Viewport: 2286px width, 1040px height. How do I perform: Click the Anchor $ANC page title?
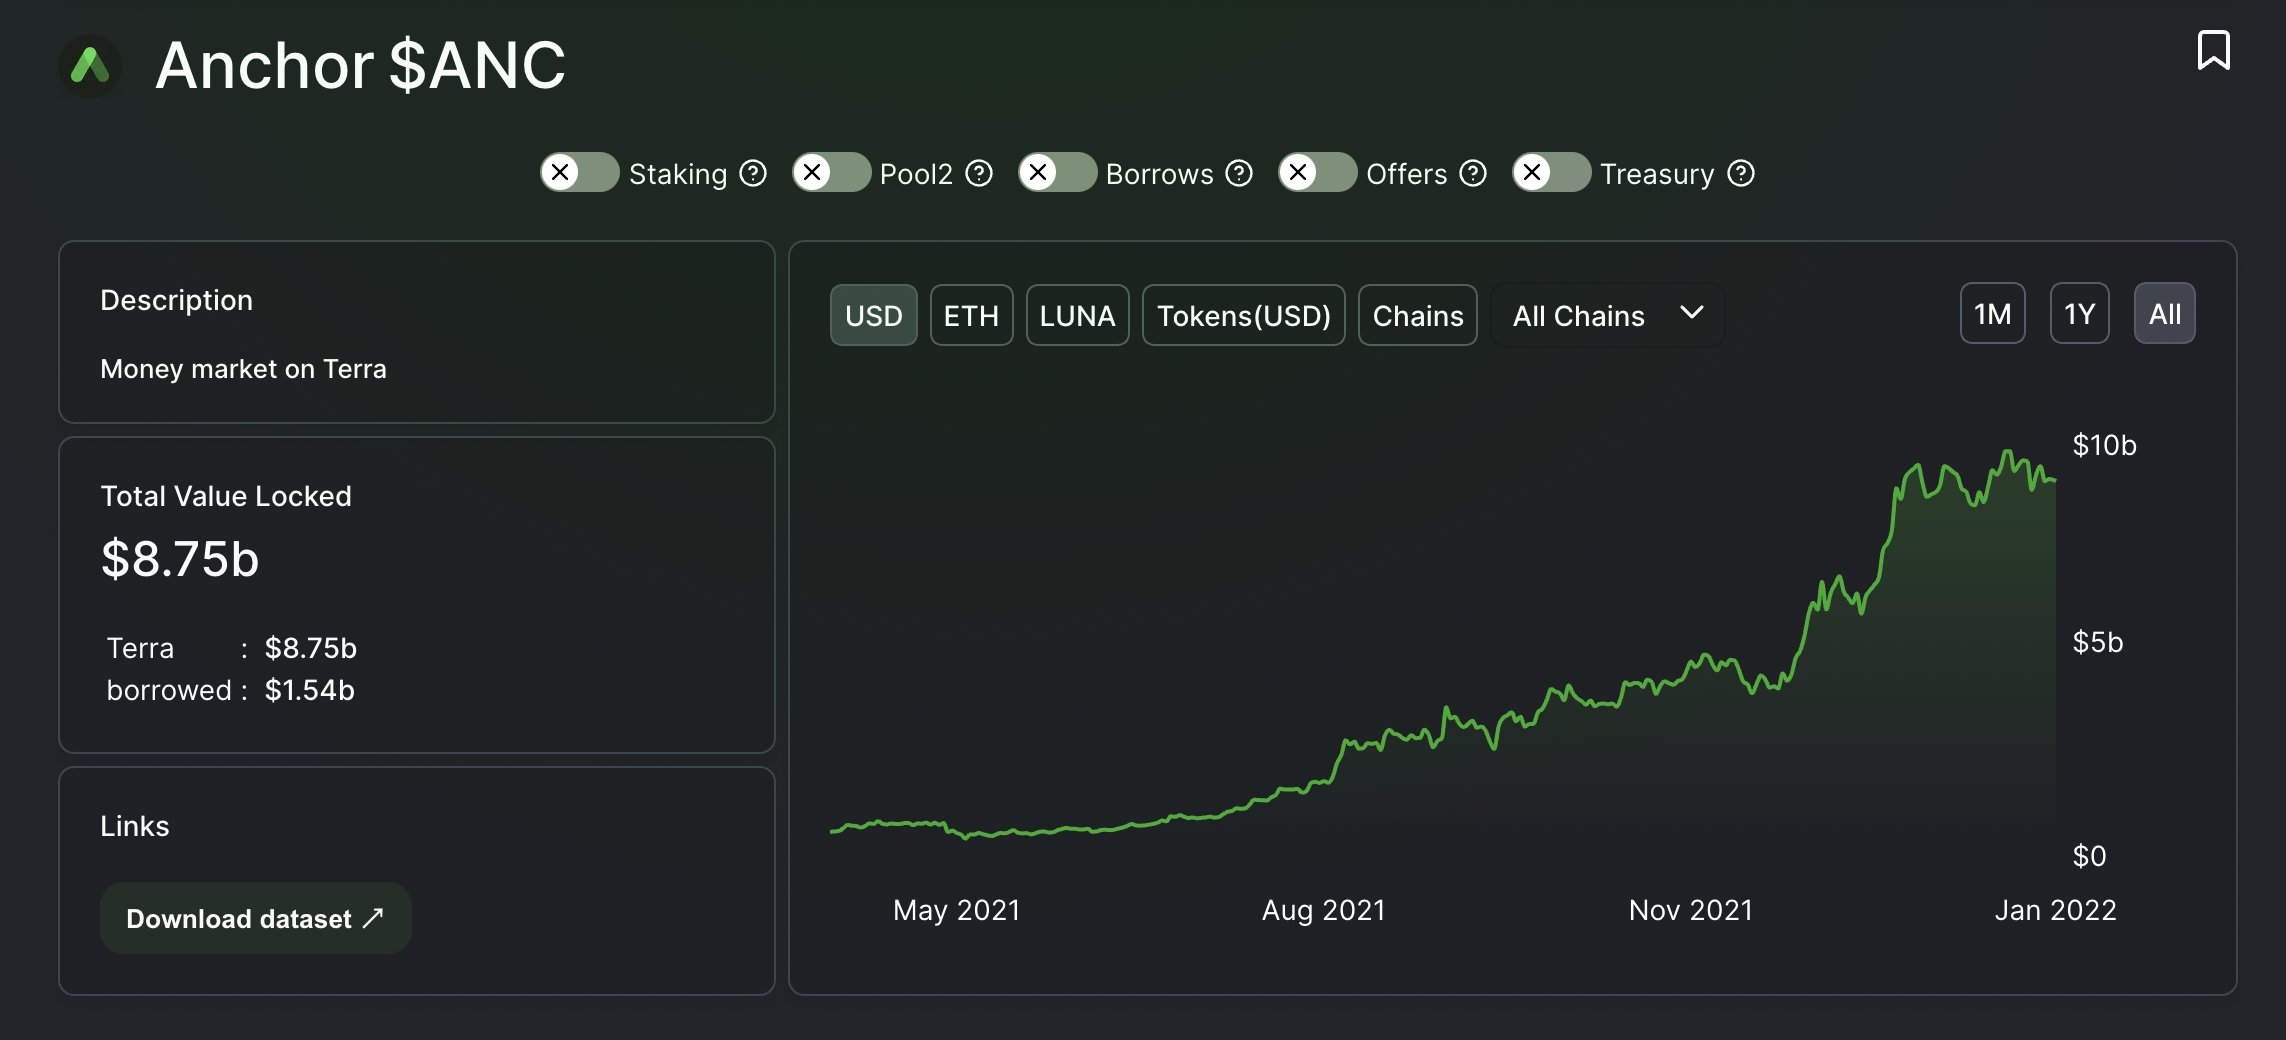[361, 66]
